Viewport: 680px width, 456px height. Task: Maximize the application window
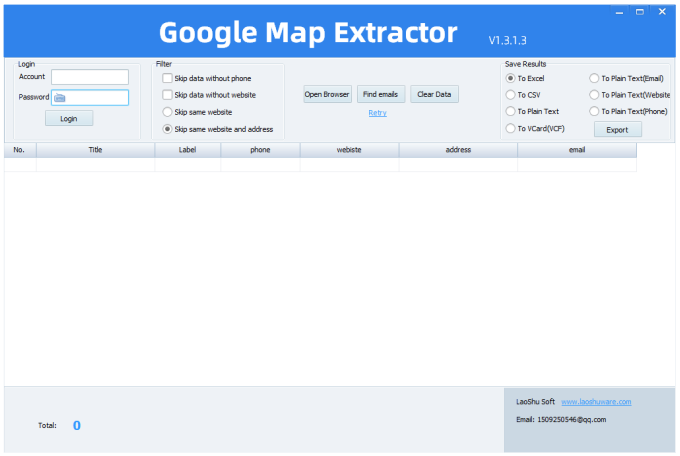point(640,11)
